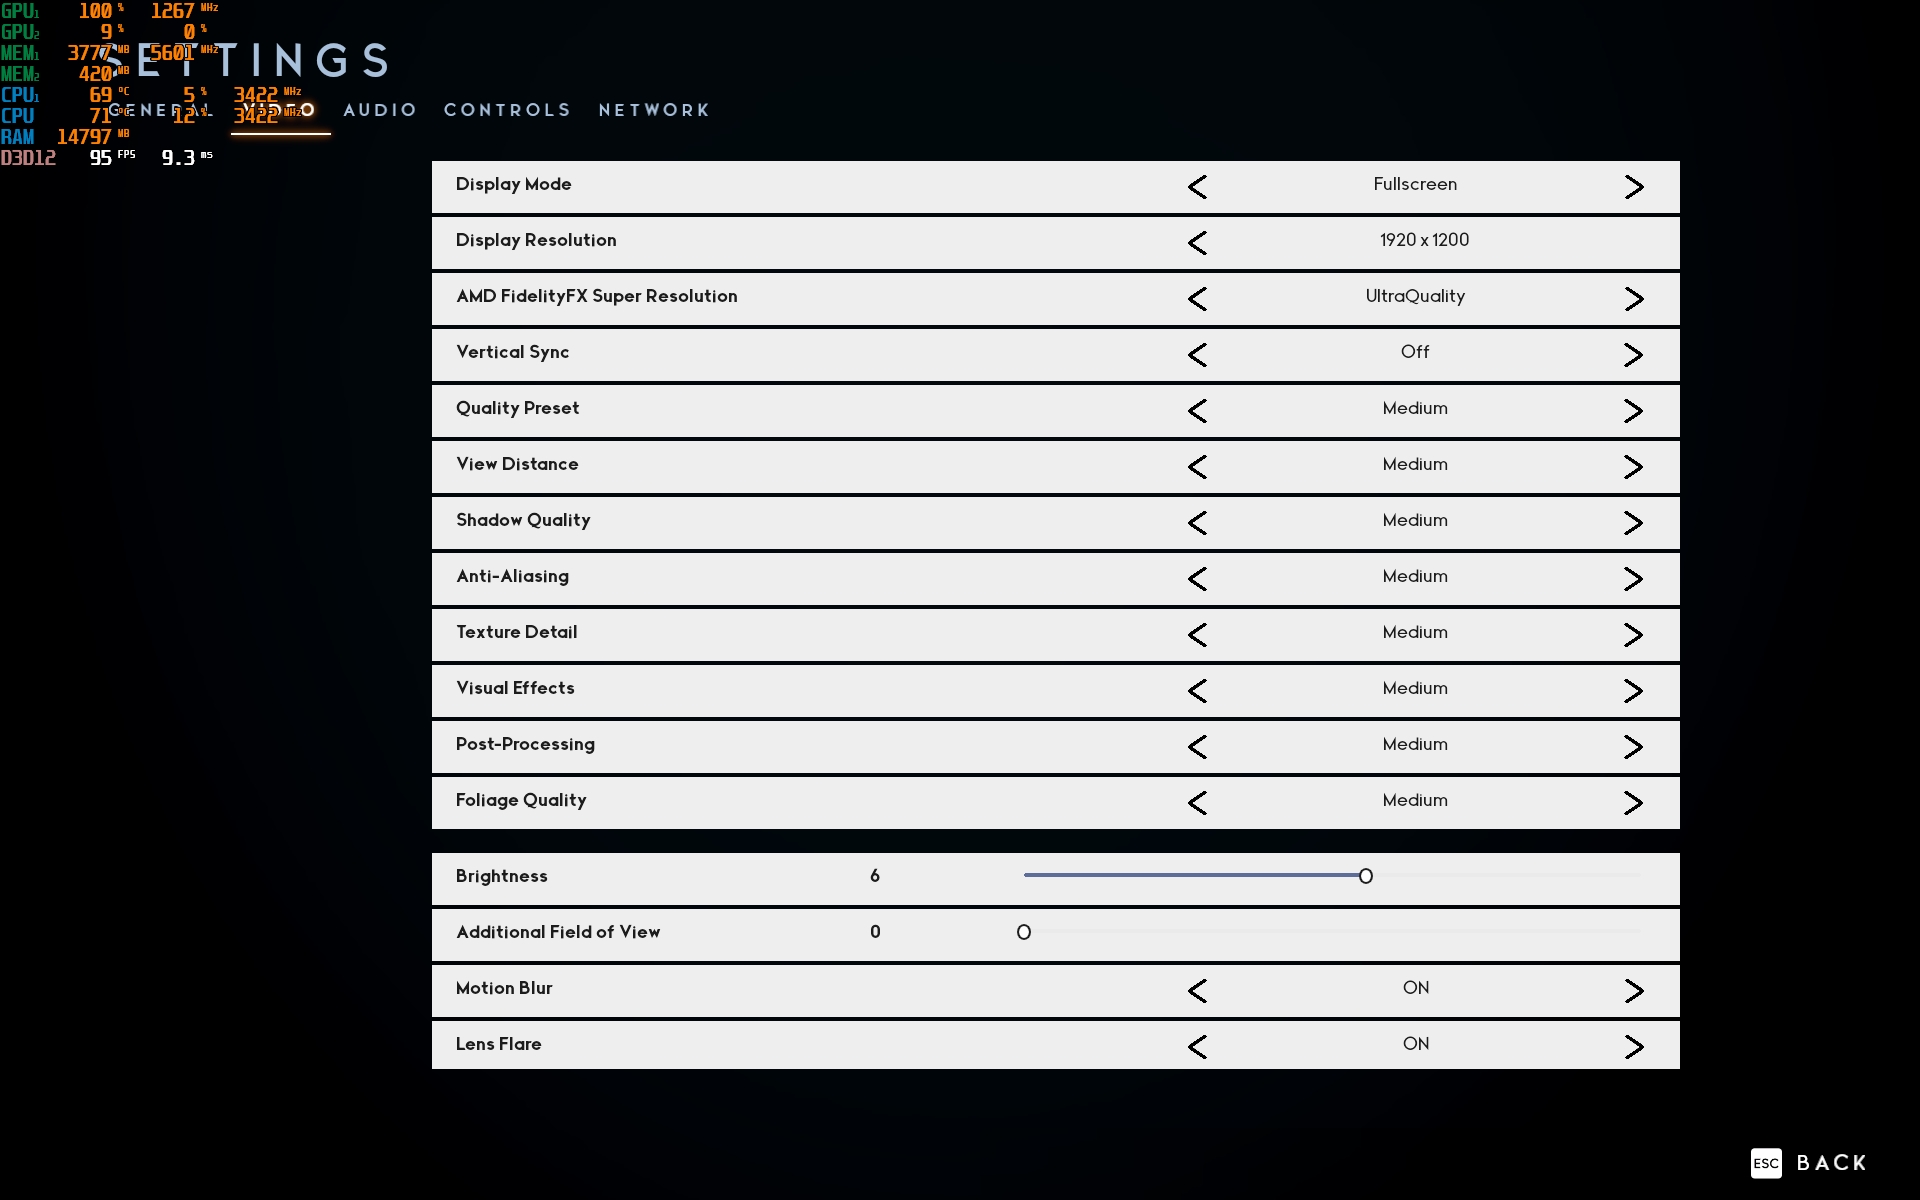Go to the Network settings tab
Screen dimensions: 1920x1200
click(x=654, y=110)
